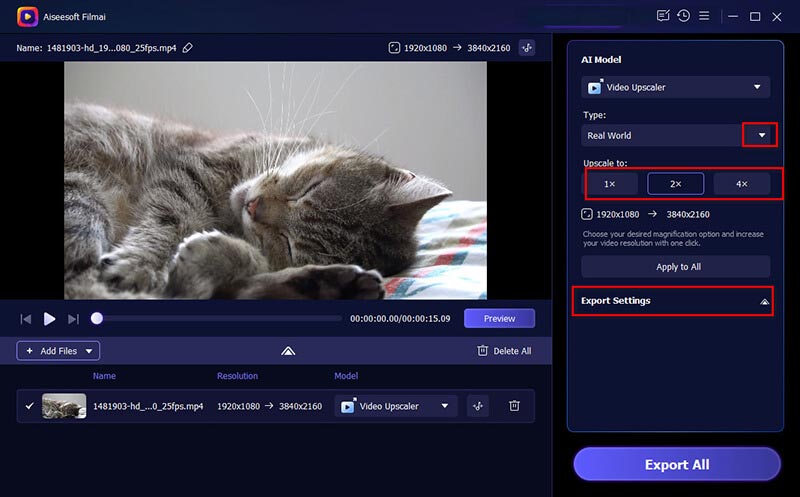Click the AI enhance icon beside 3840x2160 header

tap(527, 48)
